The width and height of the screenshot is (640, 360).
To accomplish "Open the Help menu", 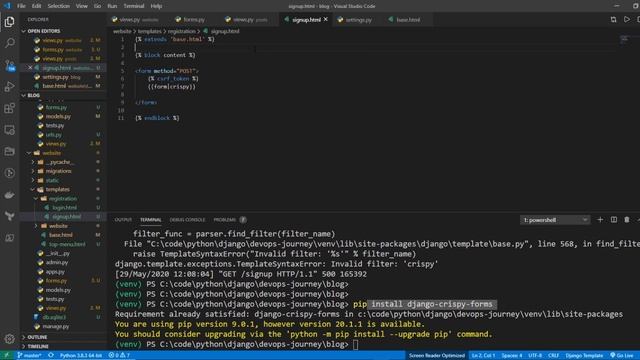I will pyautogui.click(x=156, y=6).
